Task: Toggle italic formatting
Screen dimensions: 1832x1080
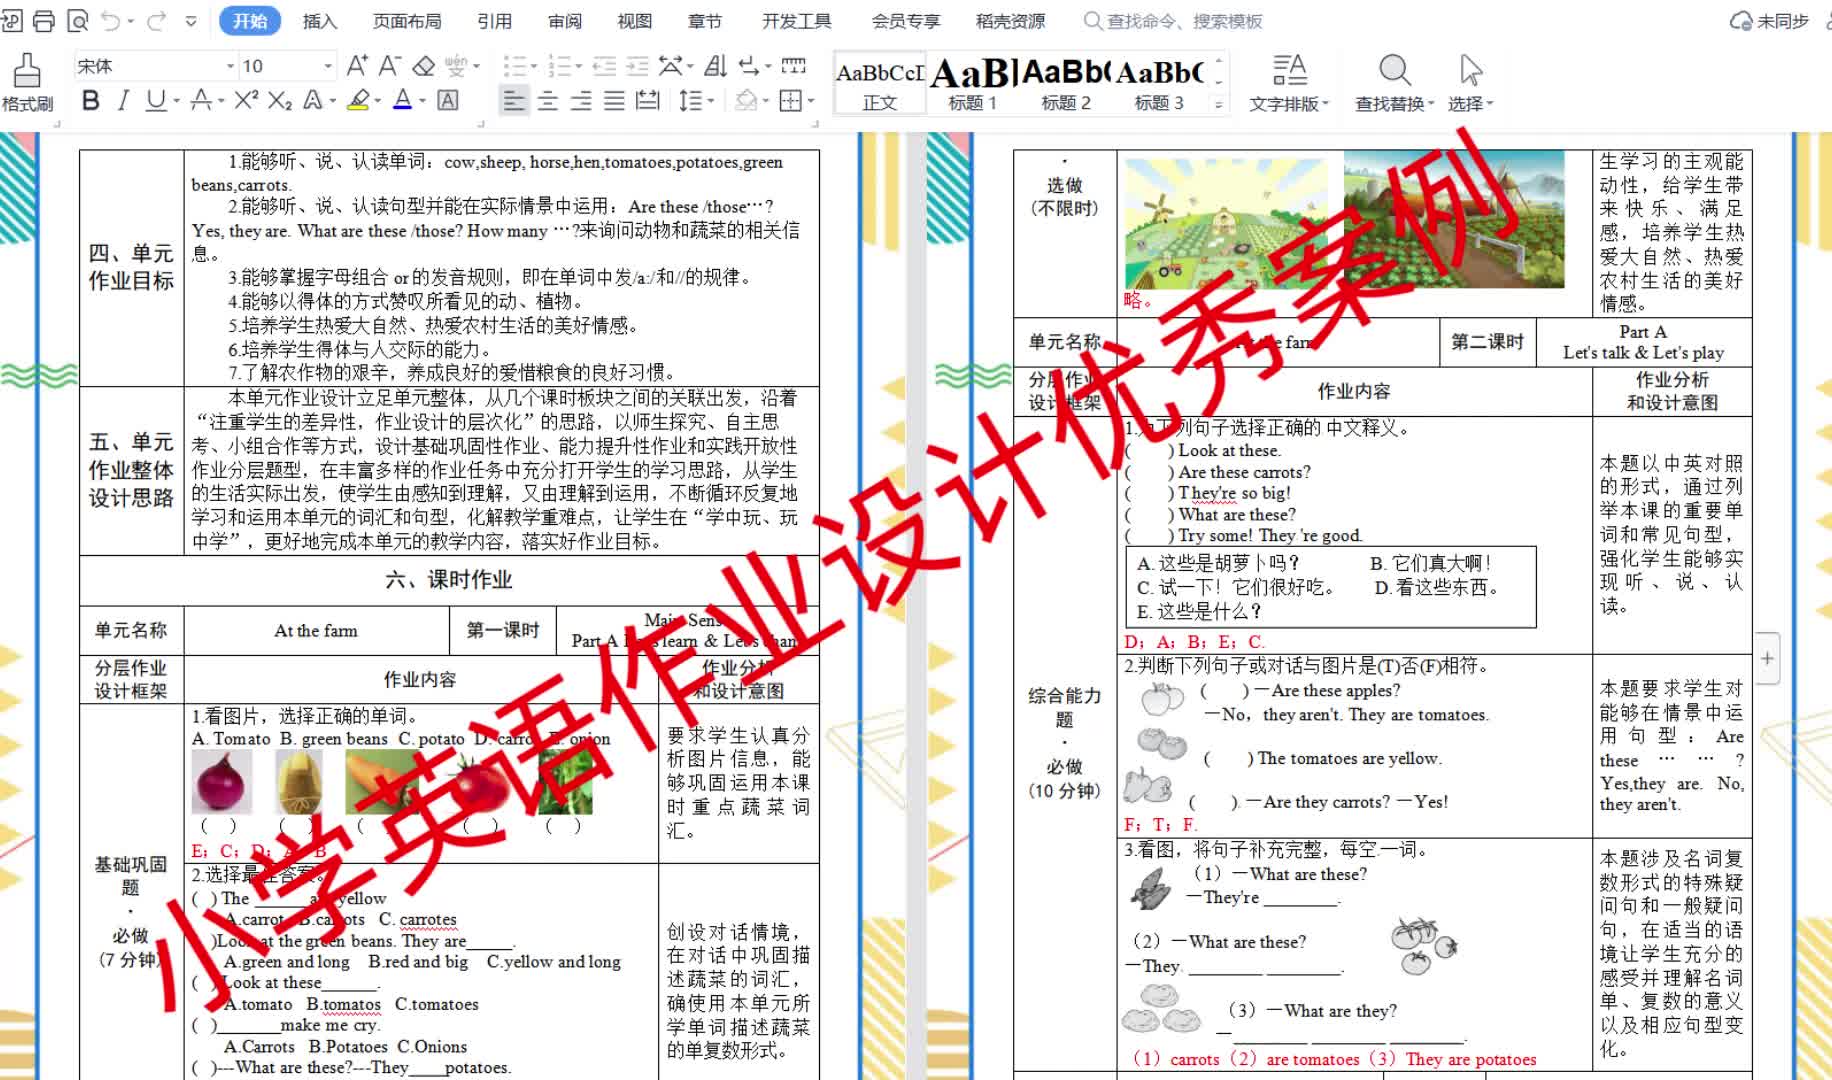Action: (x=123, y=100)
